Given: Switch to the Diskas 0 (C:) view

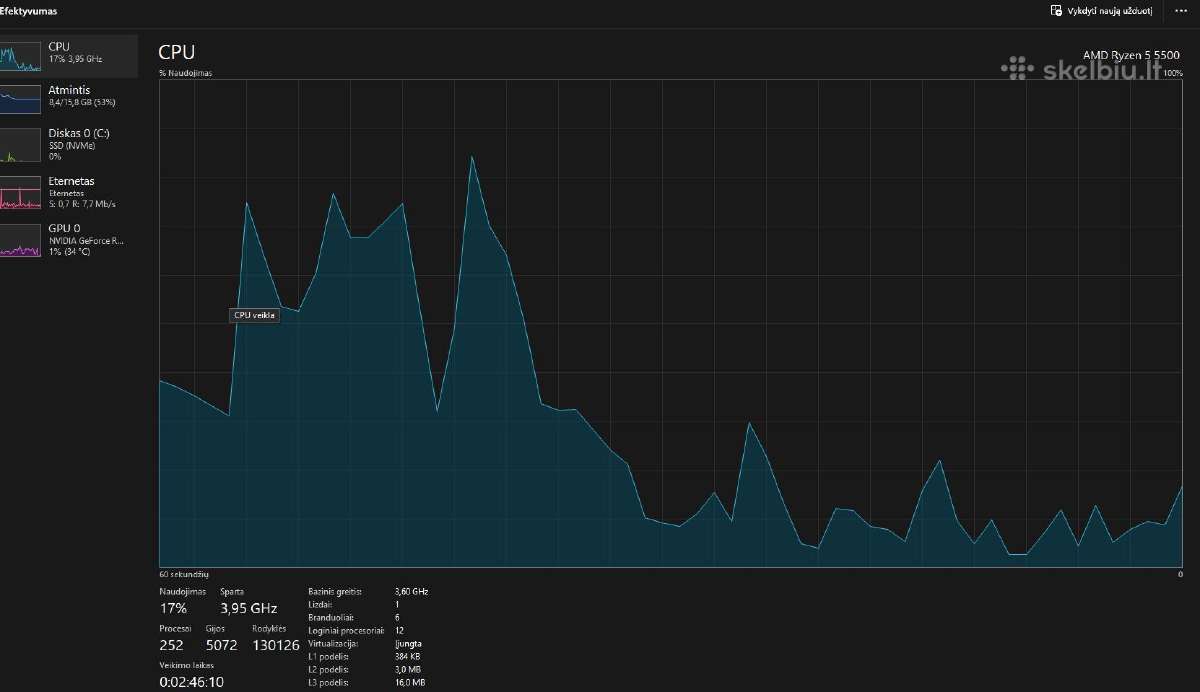Looking at the screenshot, I should [68, 144].
